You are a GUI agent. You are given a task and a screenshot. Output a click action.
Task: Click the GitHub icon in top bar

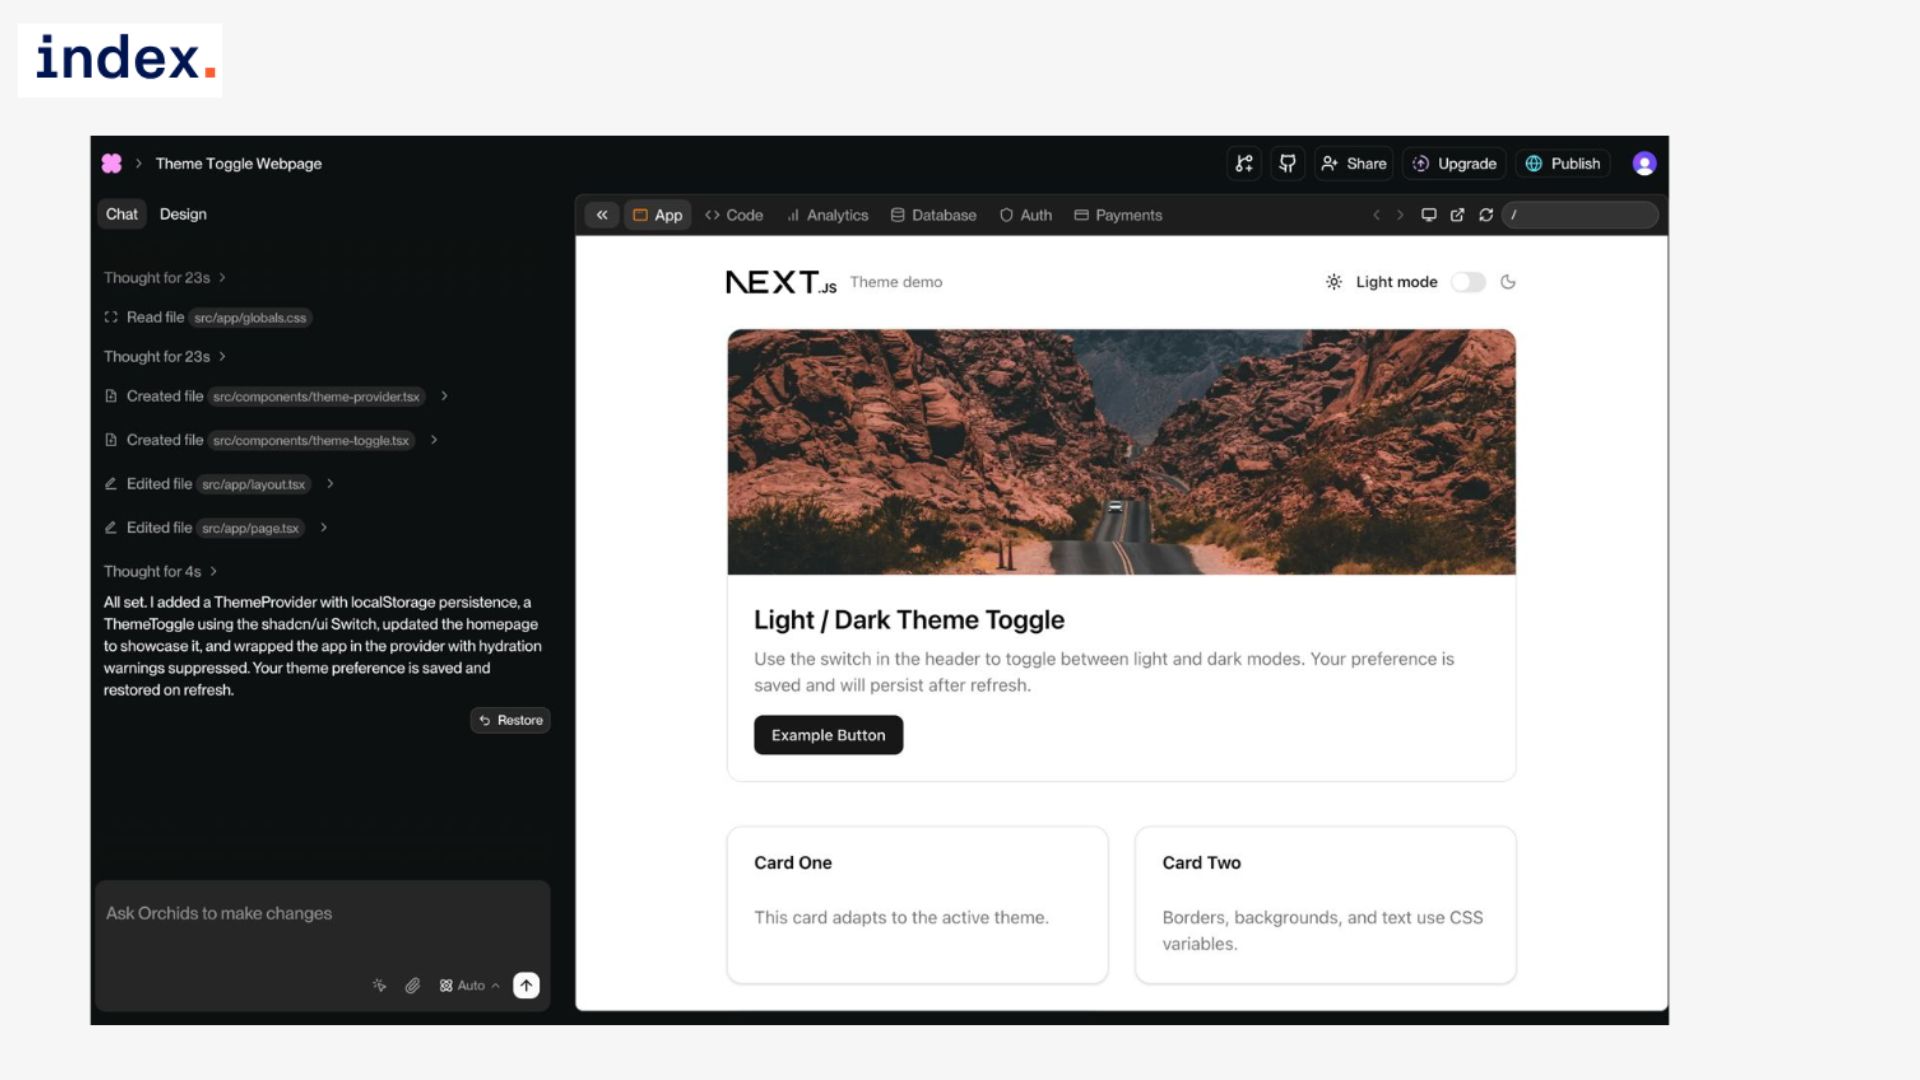coord(1287,163)
